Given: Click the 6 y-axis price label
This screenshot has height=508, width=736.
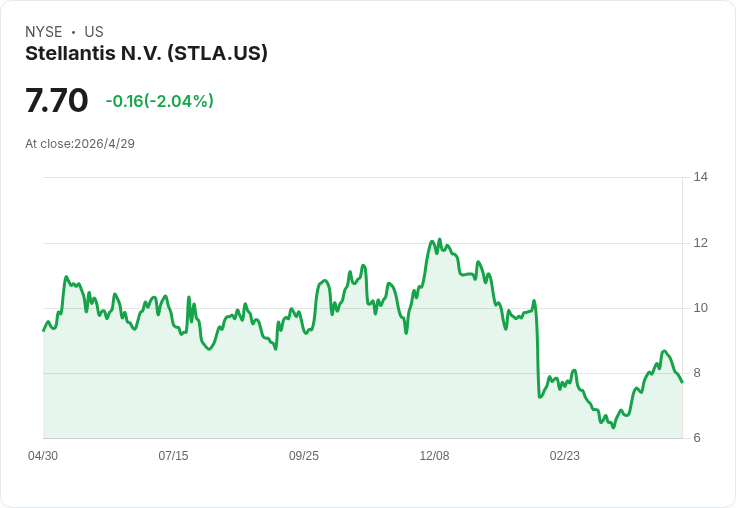Looking at the screenshot, I should click(697, 438).
